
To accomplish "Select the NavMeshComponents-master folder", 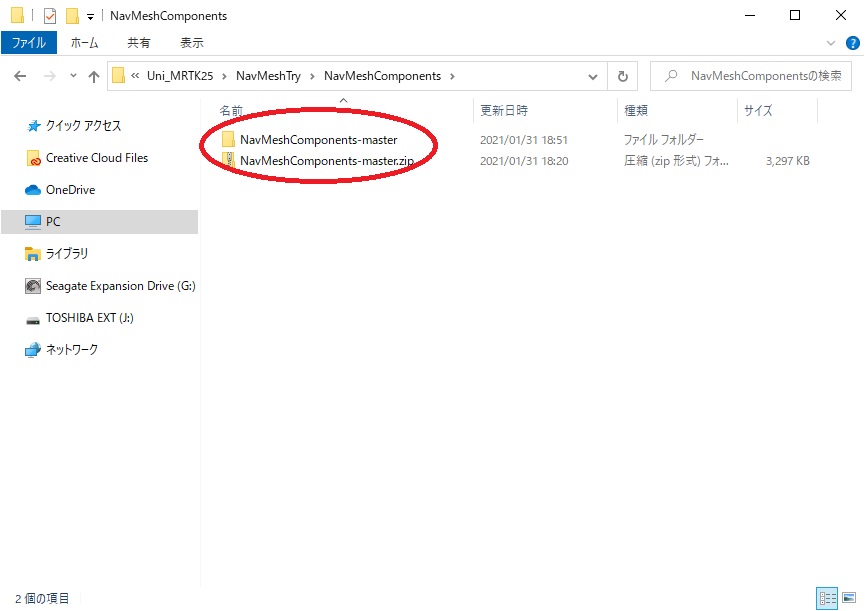I will click(318, 140).
